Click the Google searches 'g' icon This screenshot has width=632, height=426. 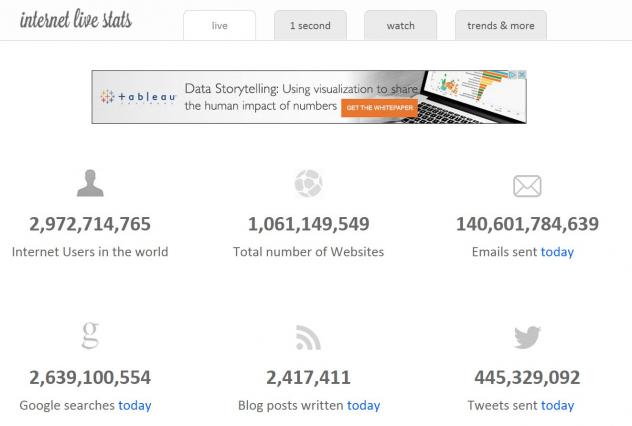(x=90, y=335)
